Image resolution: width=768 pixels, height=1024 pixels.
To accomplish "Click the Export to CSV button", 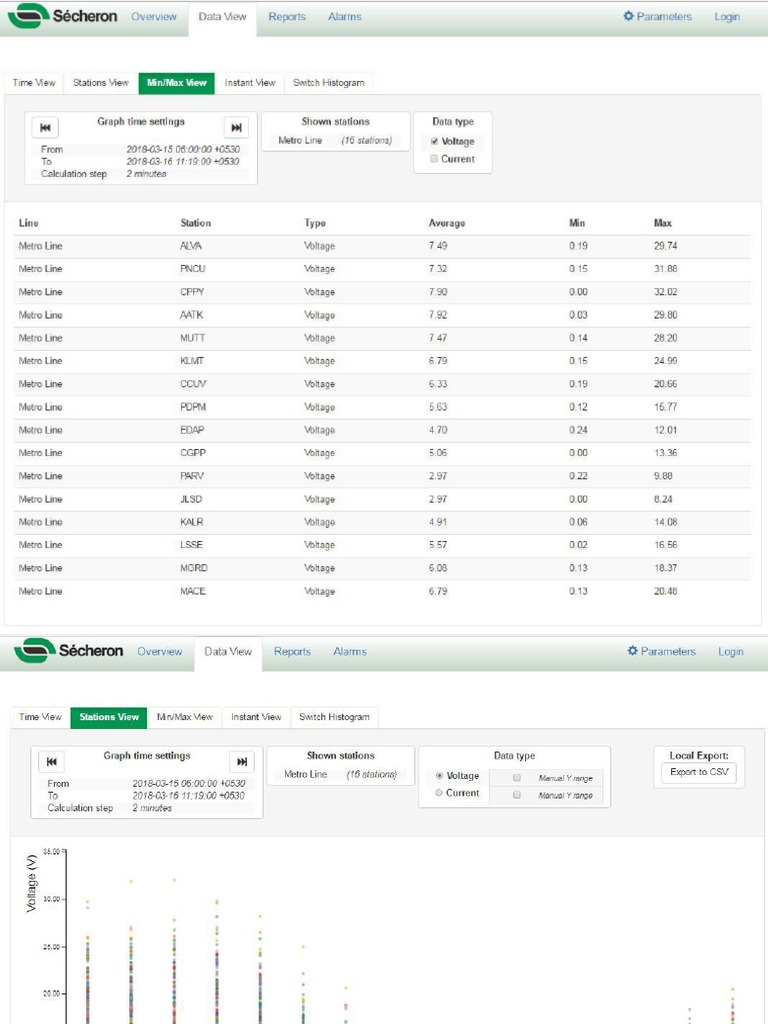I will coord(698,772).
